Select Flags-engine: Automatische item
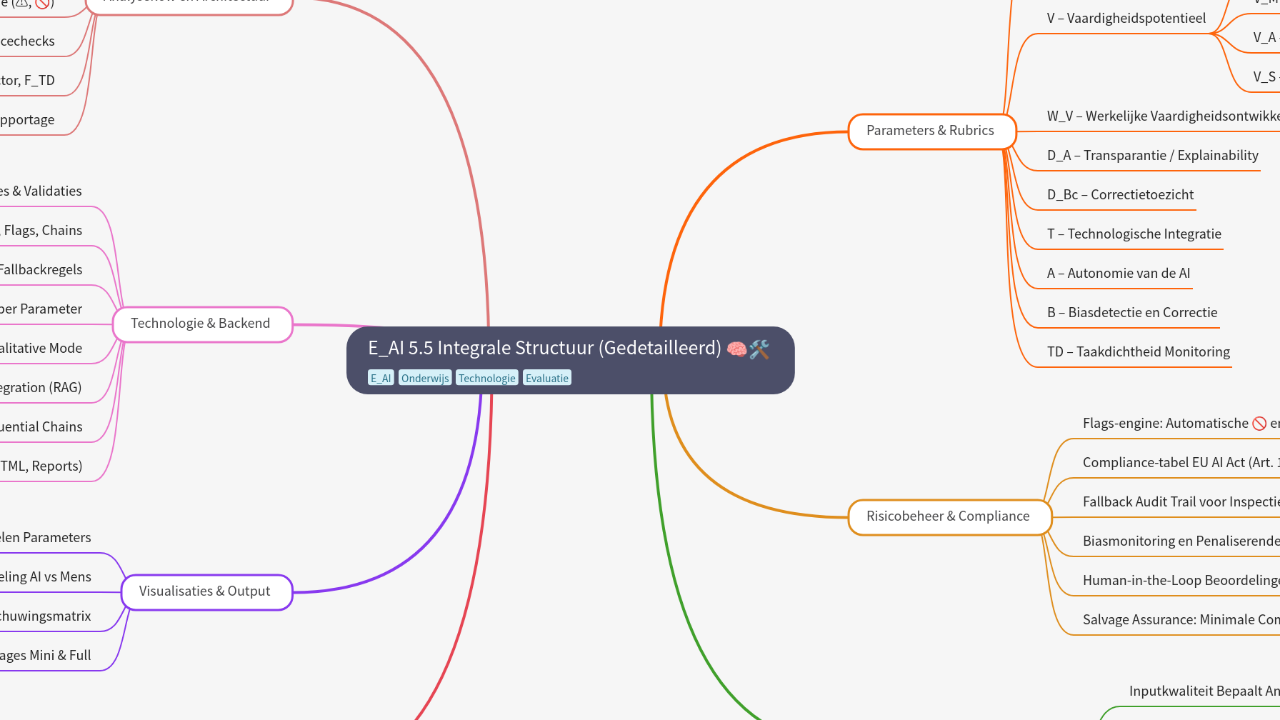This screenshot has width=1280, height=720. pos(1181,424)
